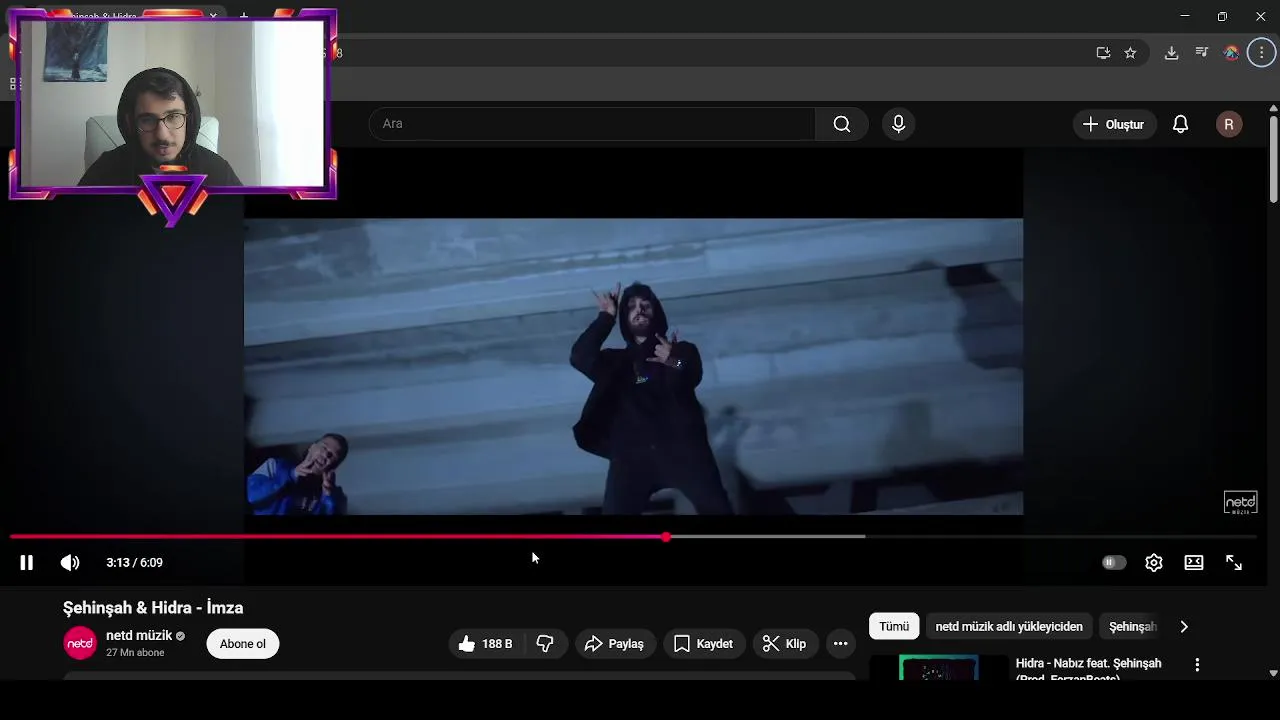
Task: Click the 27 Mn abone subscriber count
Action: [x=135, y=653]
